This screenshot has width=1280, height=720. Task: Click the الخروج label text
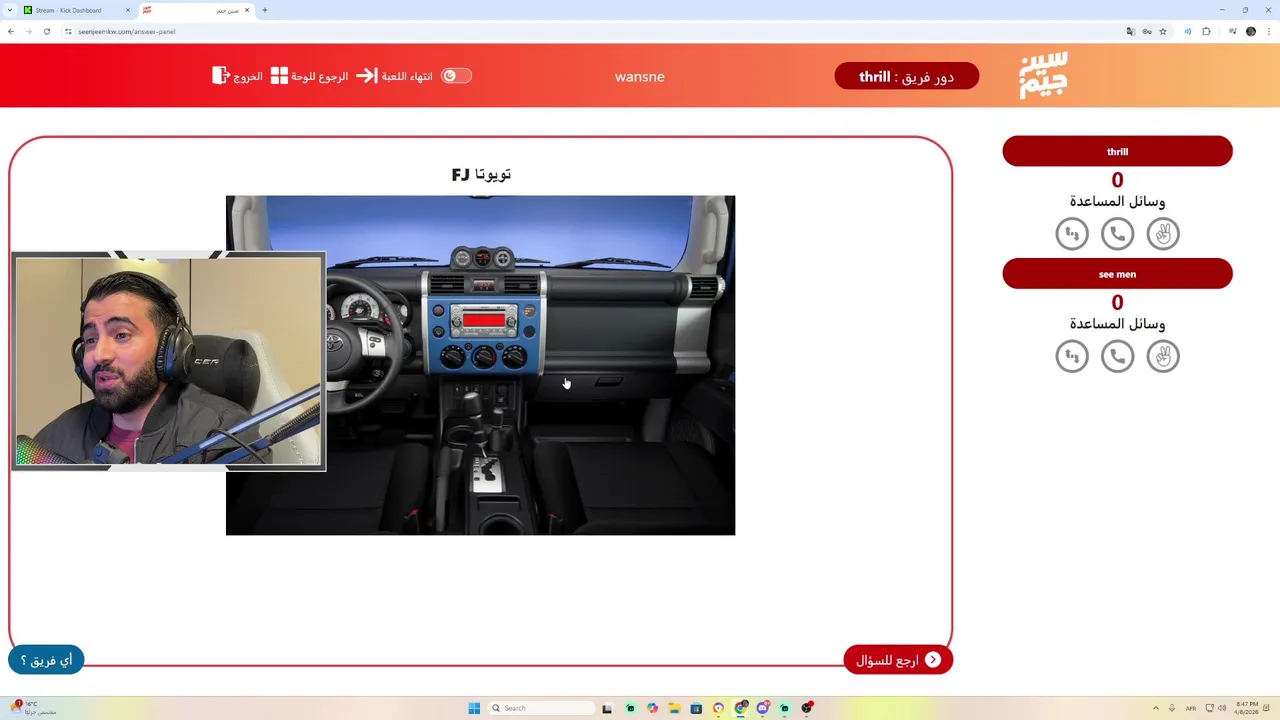coord(248,76)
